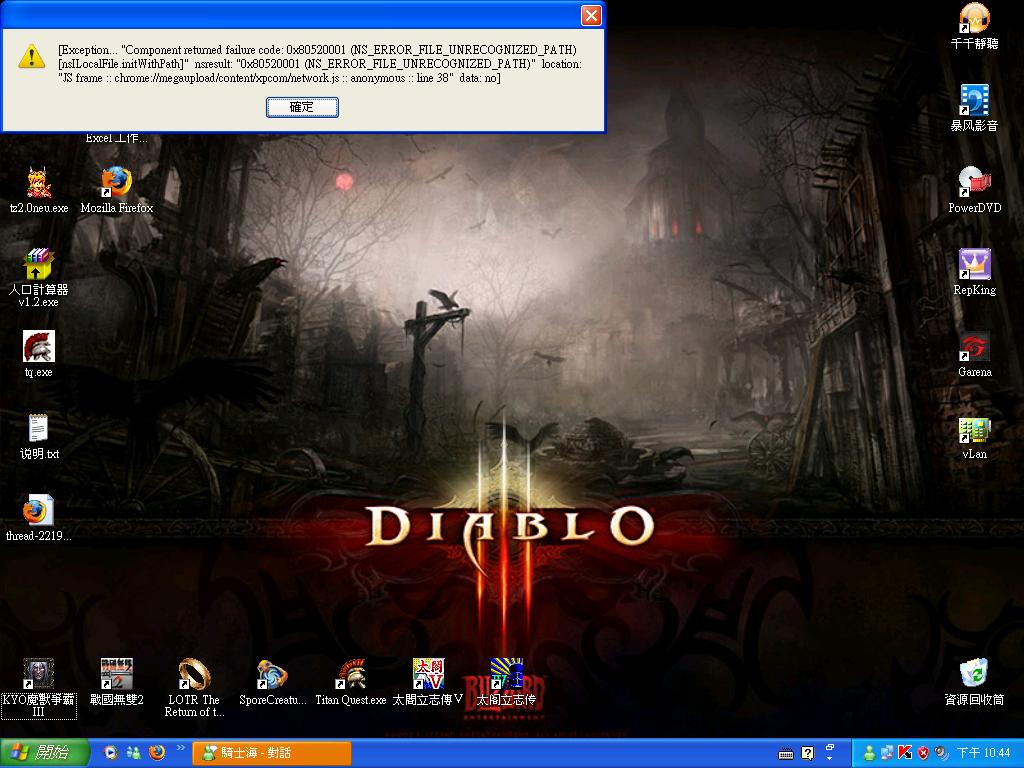Viewport: 1024px width, 768px height.
Task: Select the partially hidden Excel 工作 icon label
Action: 117,138
